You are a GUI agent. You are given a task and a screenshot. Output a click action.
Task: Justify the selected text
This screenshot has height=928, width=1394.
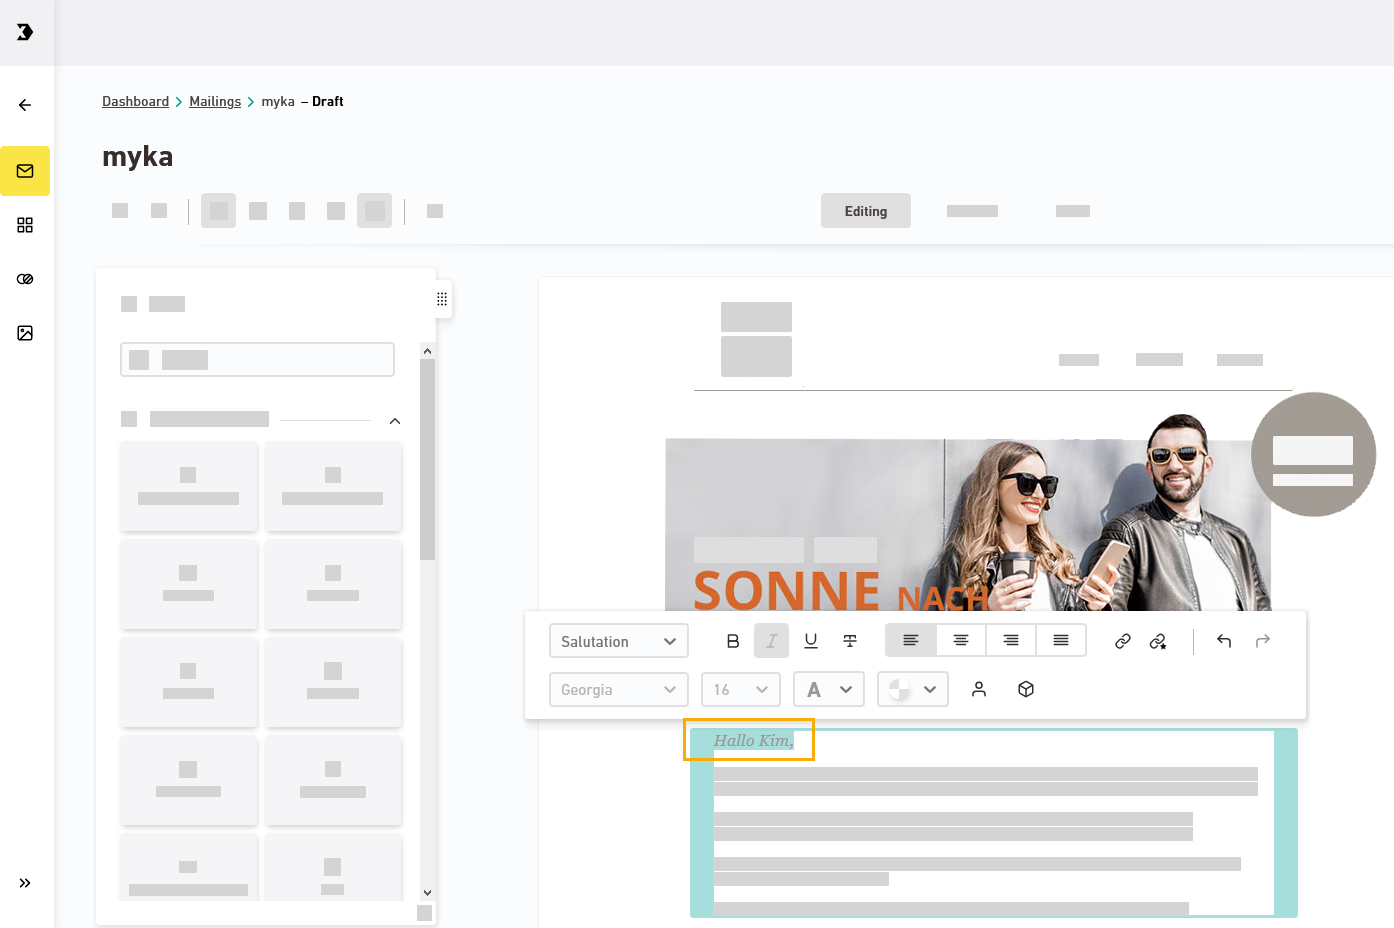pyautogui.click(x=1061, y=641)
